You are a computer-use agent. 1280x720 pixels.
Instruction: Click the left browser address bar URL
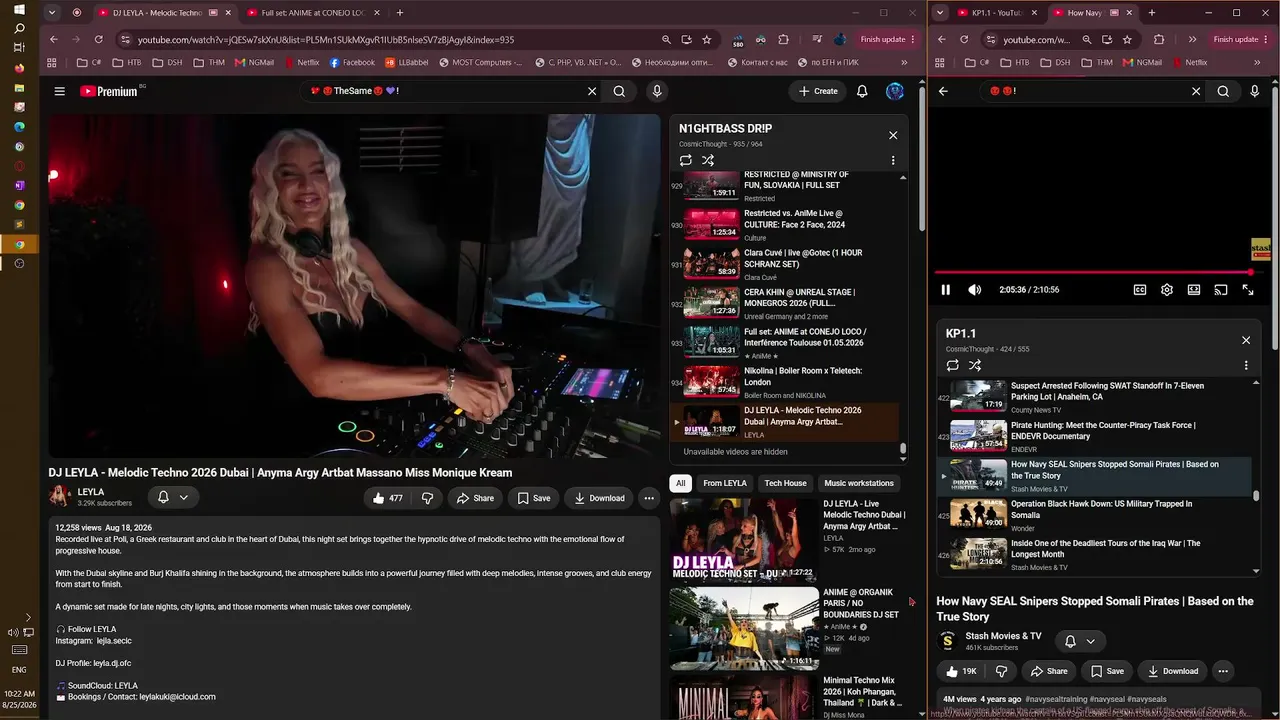pyautogui.click(x=326, y=40)
